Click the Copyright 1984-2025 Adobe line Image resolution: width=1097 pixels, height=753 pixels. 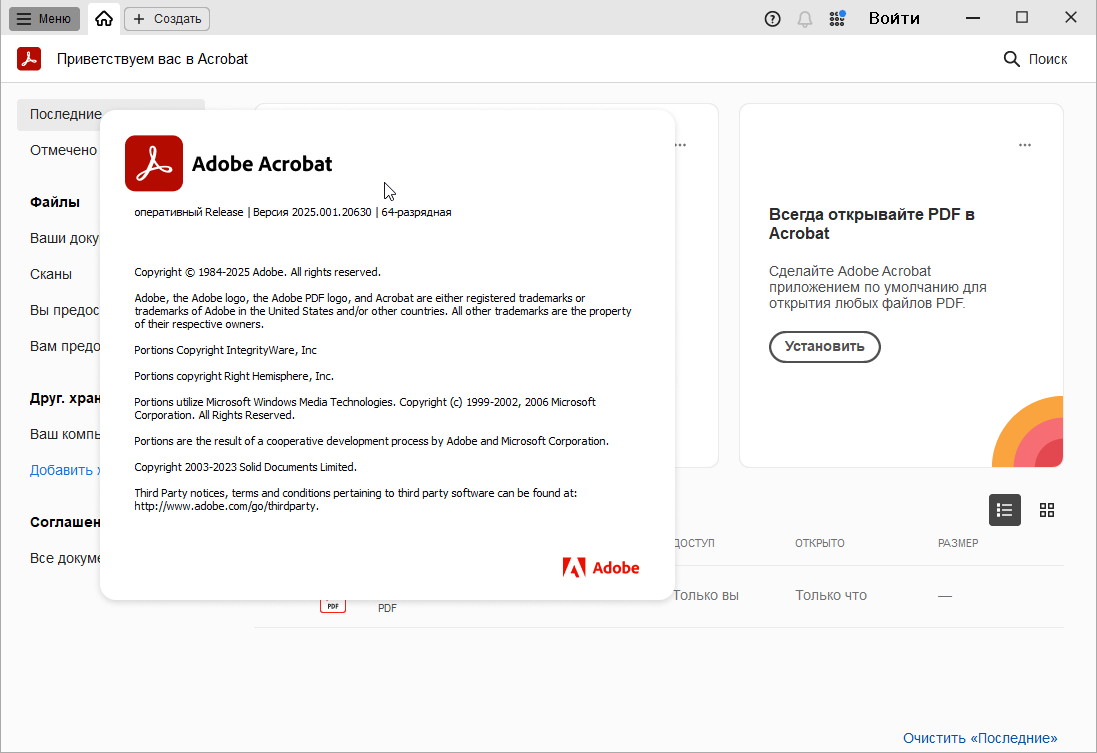(x=257, y=272)
